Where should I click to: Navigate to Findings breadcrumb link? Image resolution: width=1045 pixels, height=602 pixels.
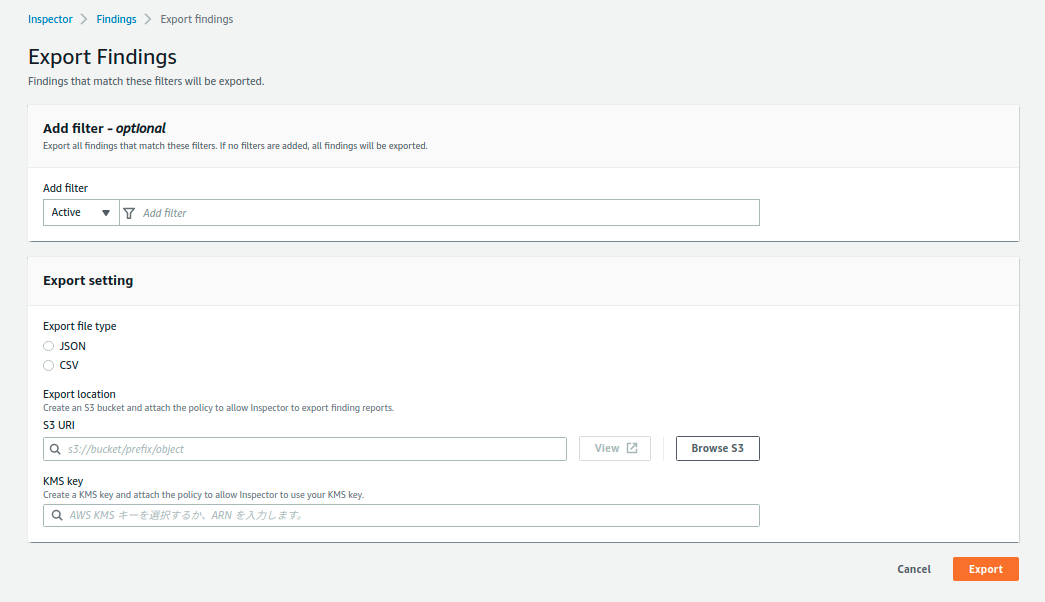[116, 19]
